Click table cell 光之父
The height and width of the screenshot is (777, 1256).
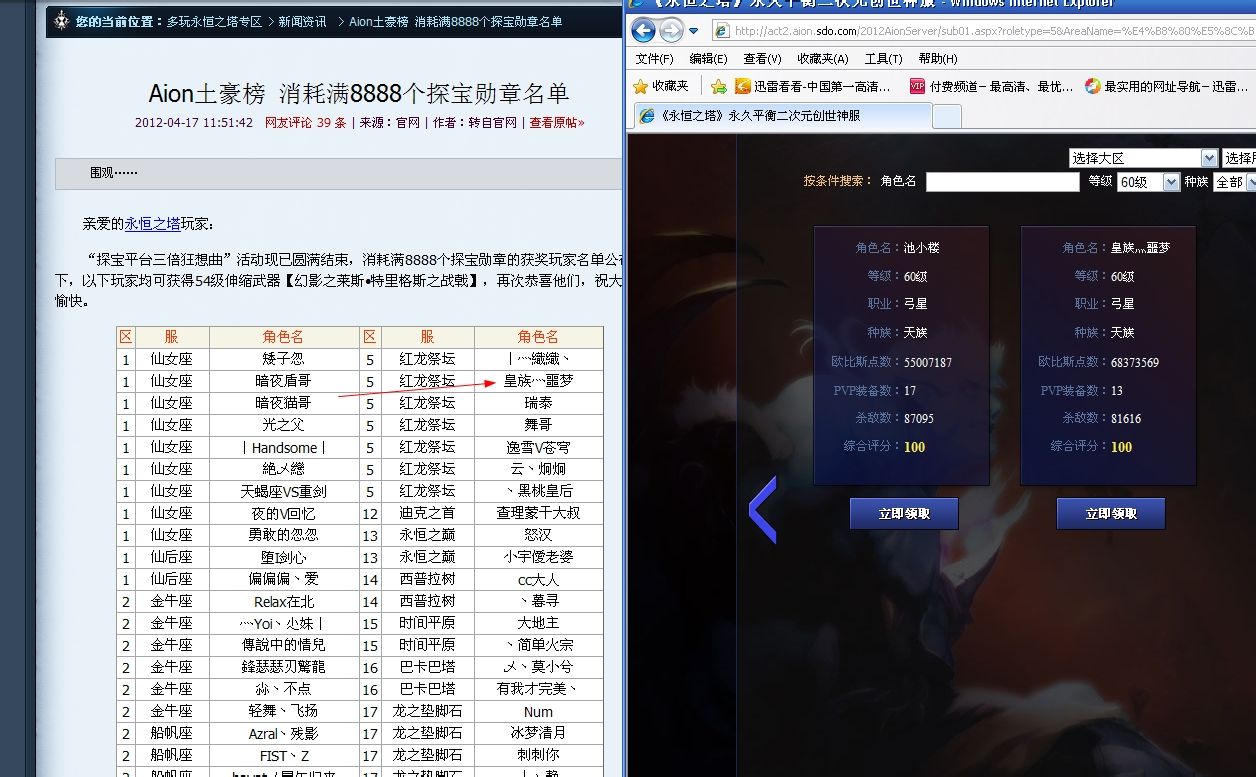[x=284, y=425]
